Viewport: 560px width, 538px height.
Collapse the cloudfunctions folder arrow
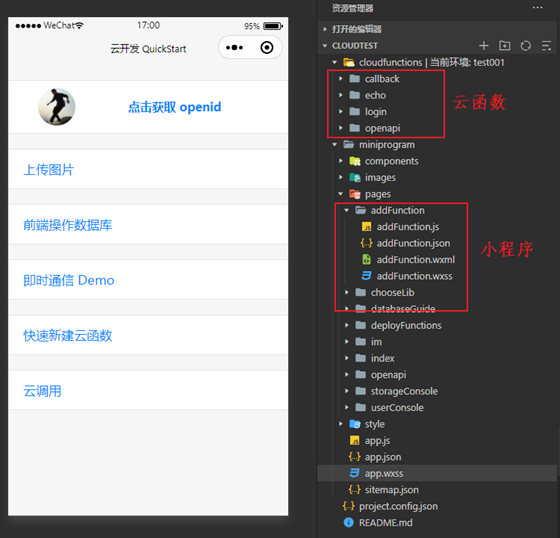pyautogui.click(x=335, y=63)
